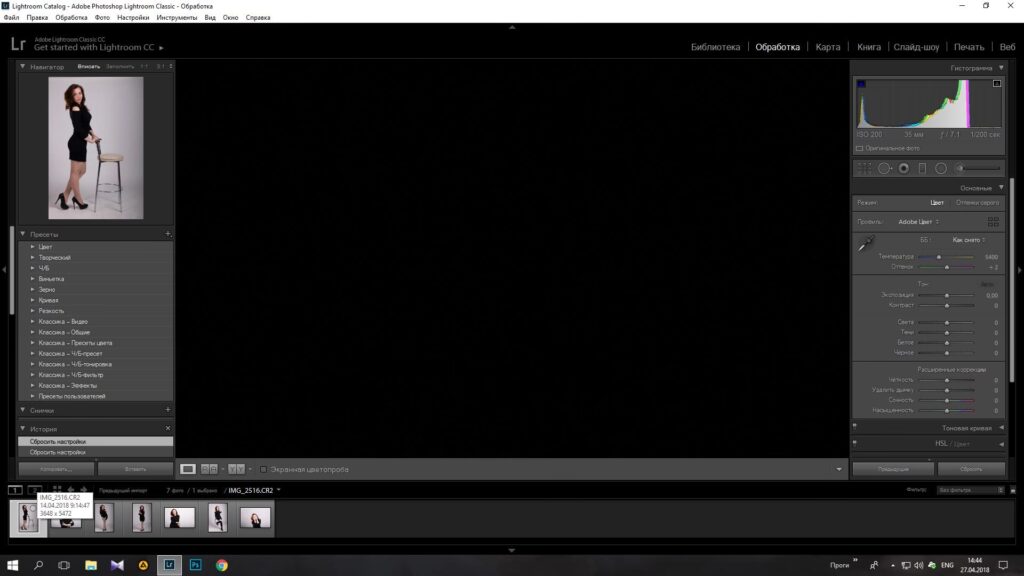Select the Crop Overlay tool
Image resolution: width=1024 pixels, height=576 pixels.
coord(864,168)
